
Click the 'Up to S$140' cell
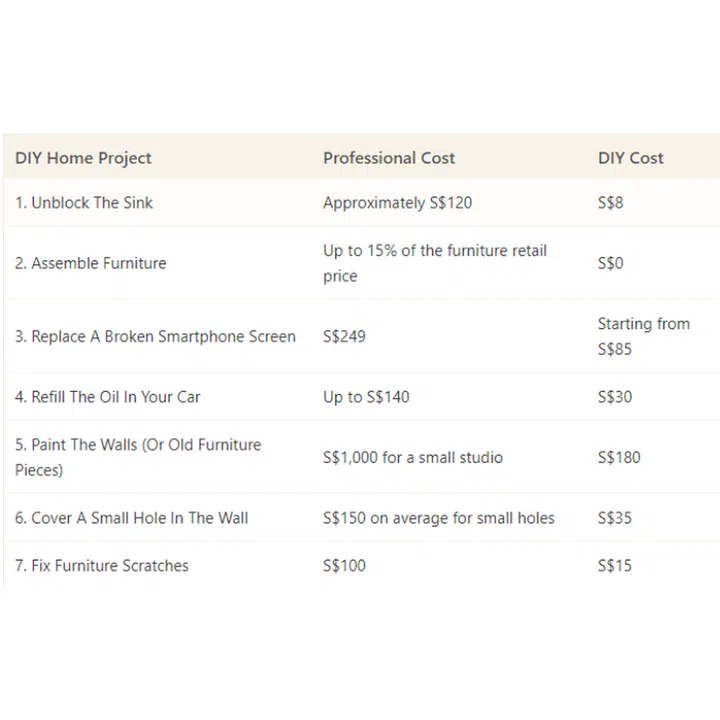pyautogui.click(x=366, y=397)
